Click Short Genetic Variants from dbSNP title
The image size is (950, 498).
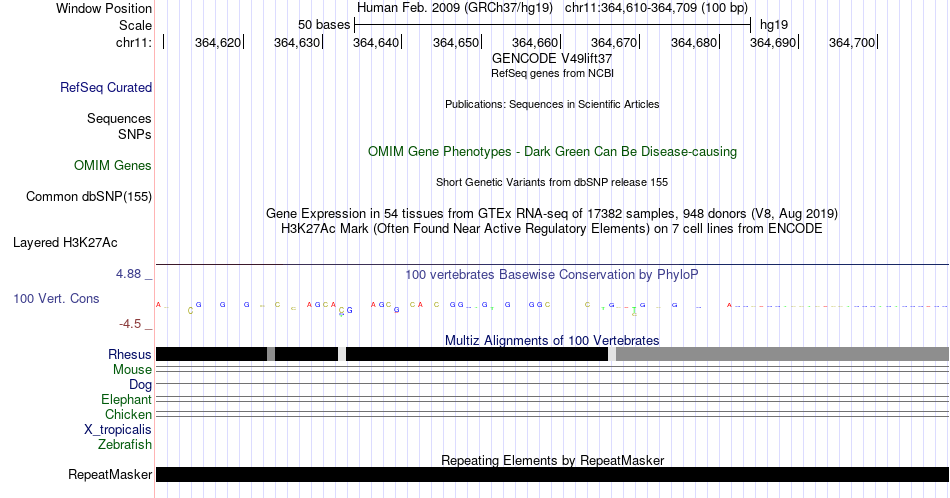coord(552,182)
